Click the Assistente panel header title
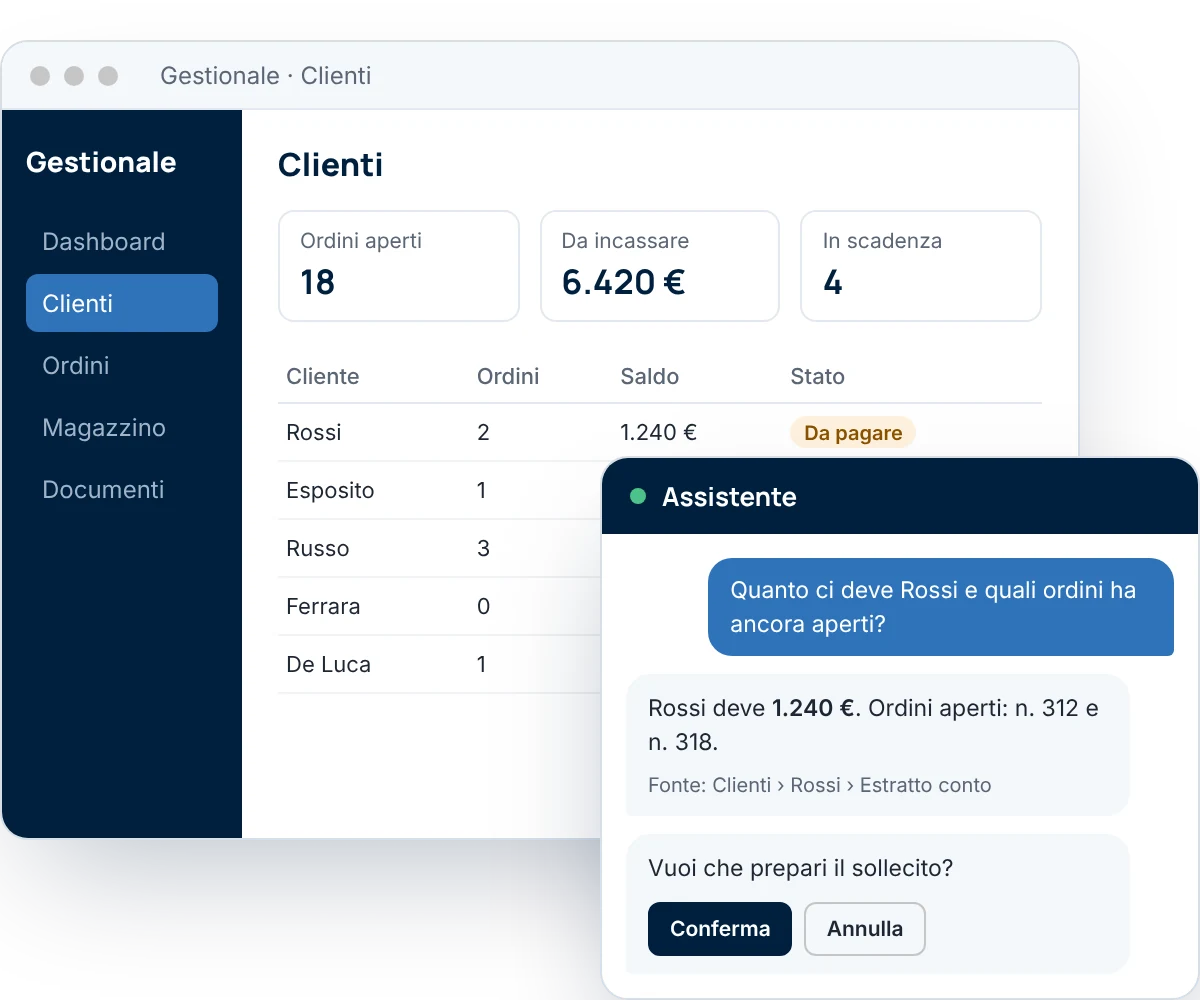 (x=729, y=497)
